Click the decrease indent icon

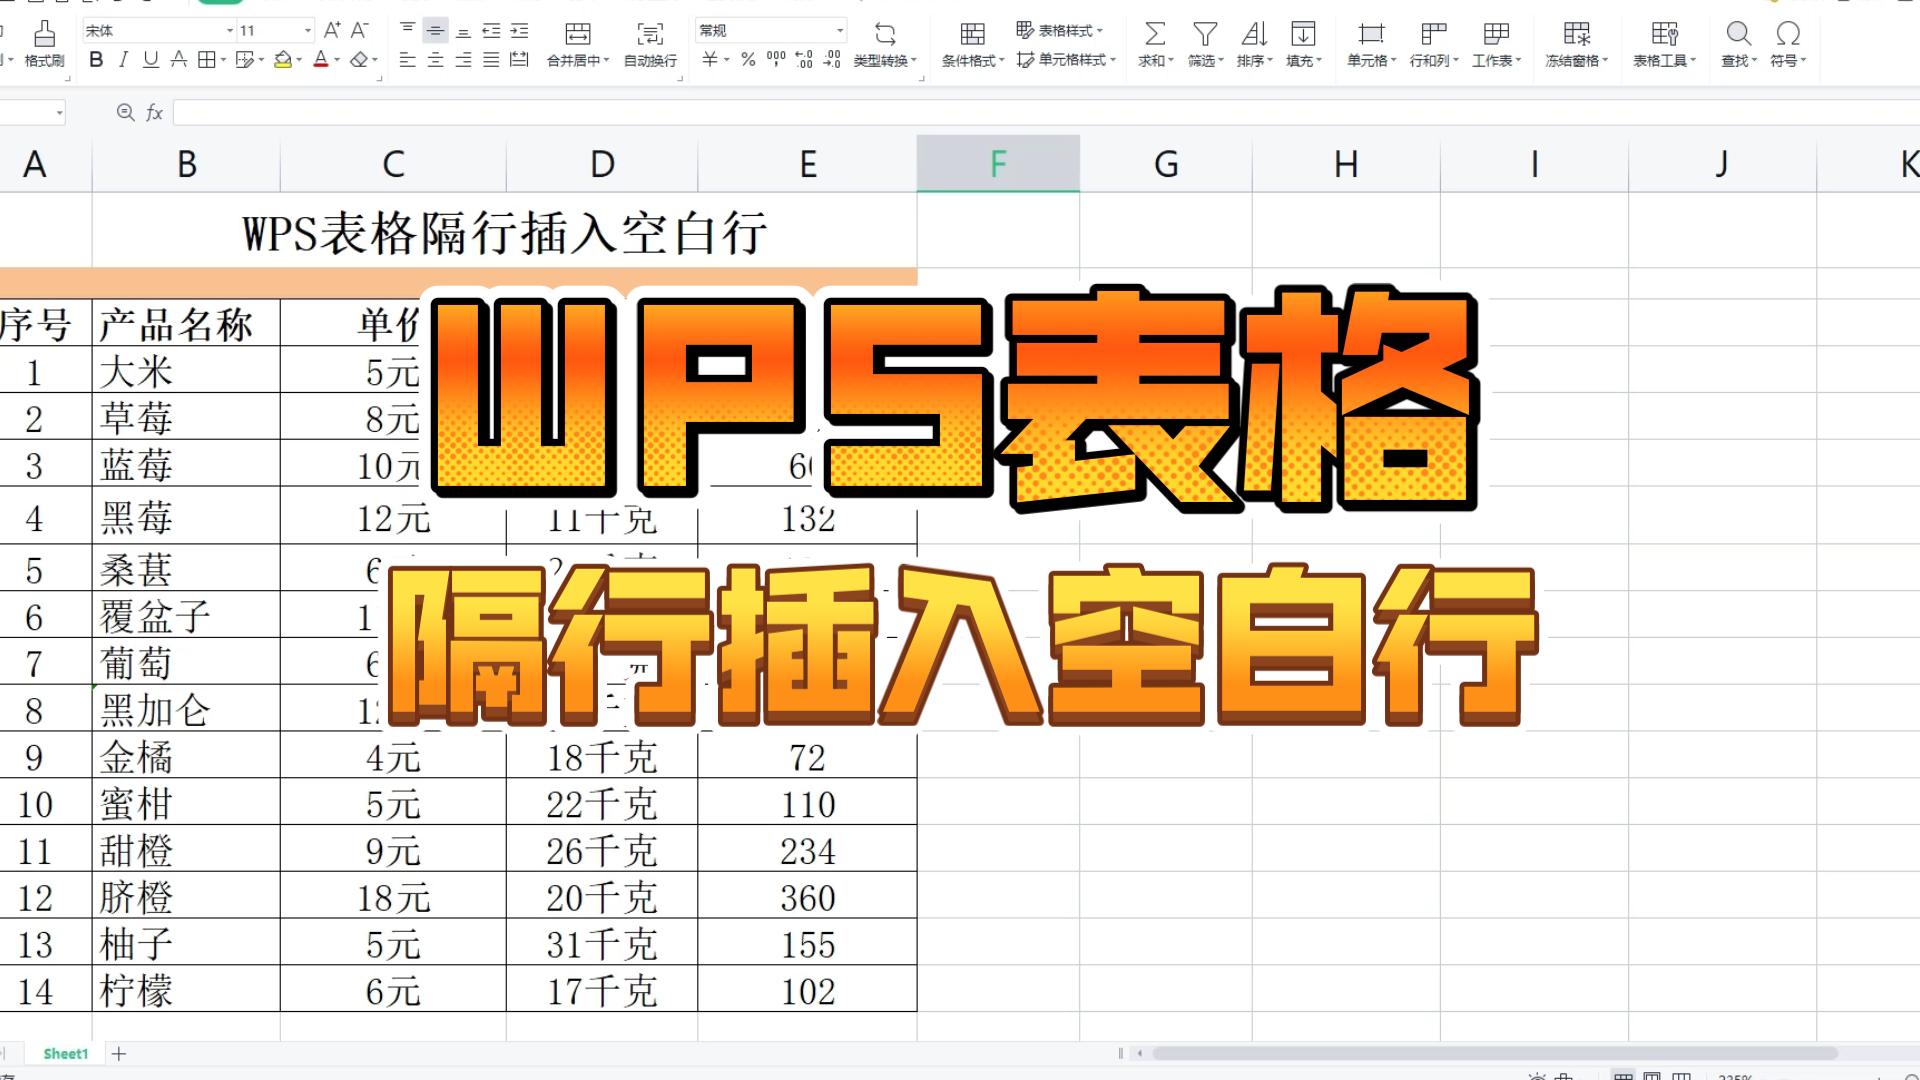pos(491,31)
